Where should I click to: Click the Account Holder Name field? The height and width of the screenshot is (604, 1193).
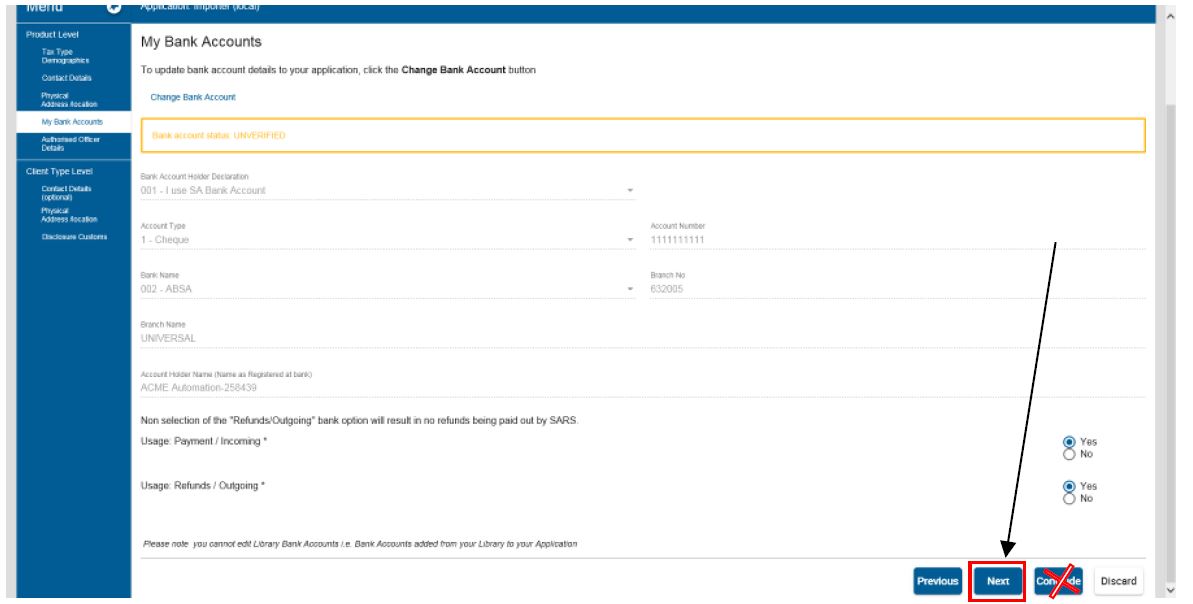tap(643, 388)
